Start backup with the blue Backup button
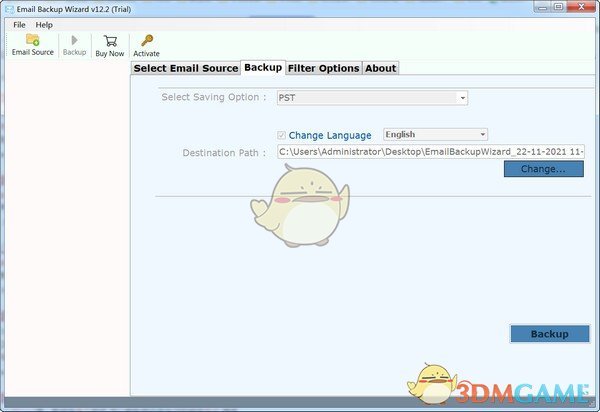 (x=549, y=334)
